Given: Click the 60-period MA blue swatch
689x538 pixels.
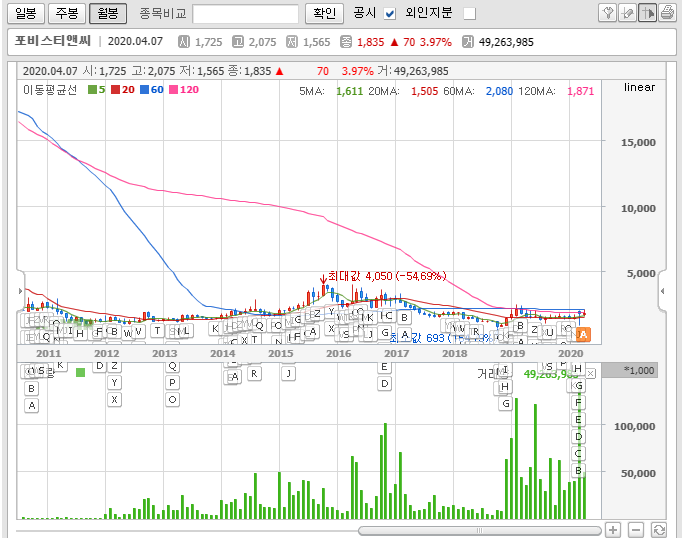Looking at the screenshot, I should coord(145,90).
